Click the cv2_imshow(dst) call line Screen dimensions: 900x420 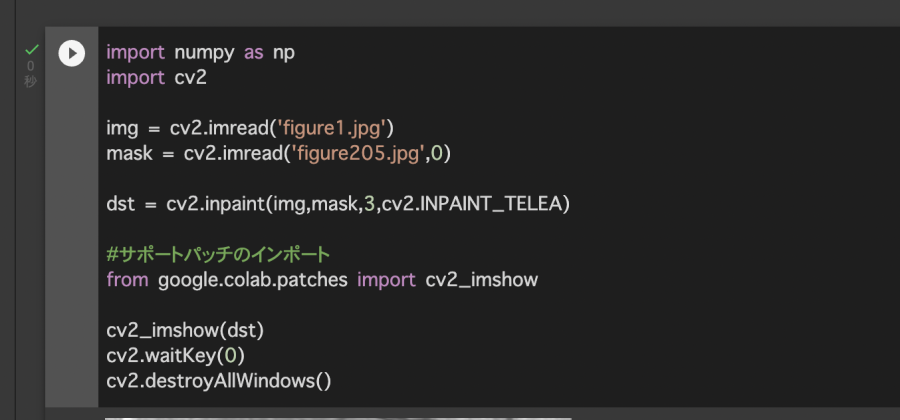point(185,330)
